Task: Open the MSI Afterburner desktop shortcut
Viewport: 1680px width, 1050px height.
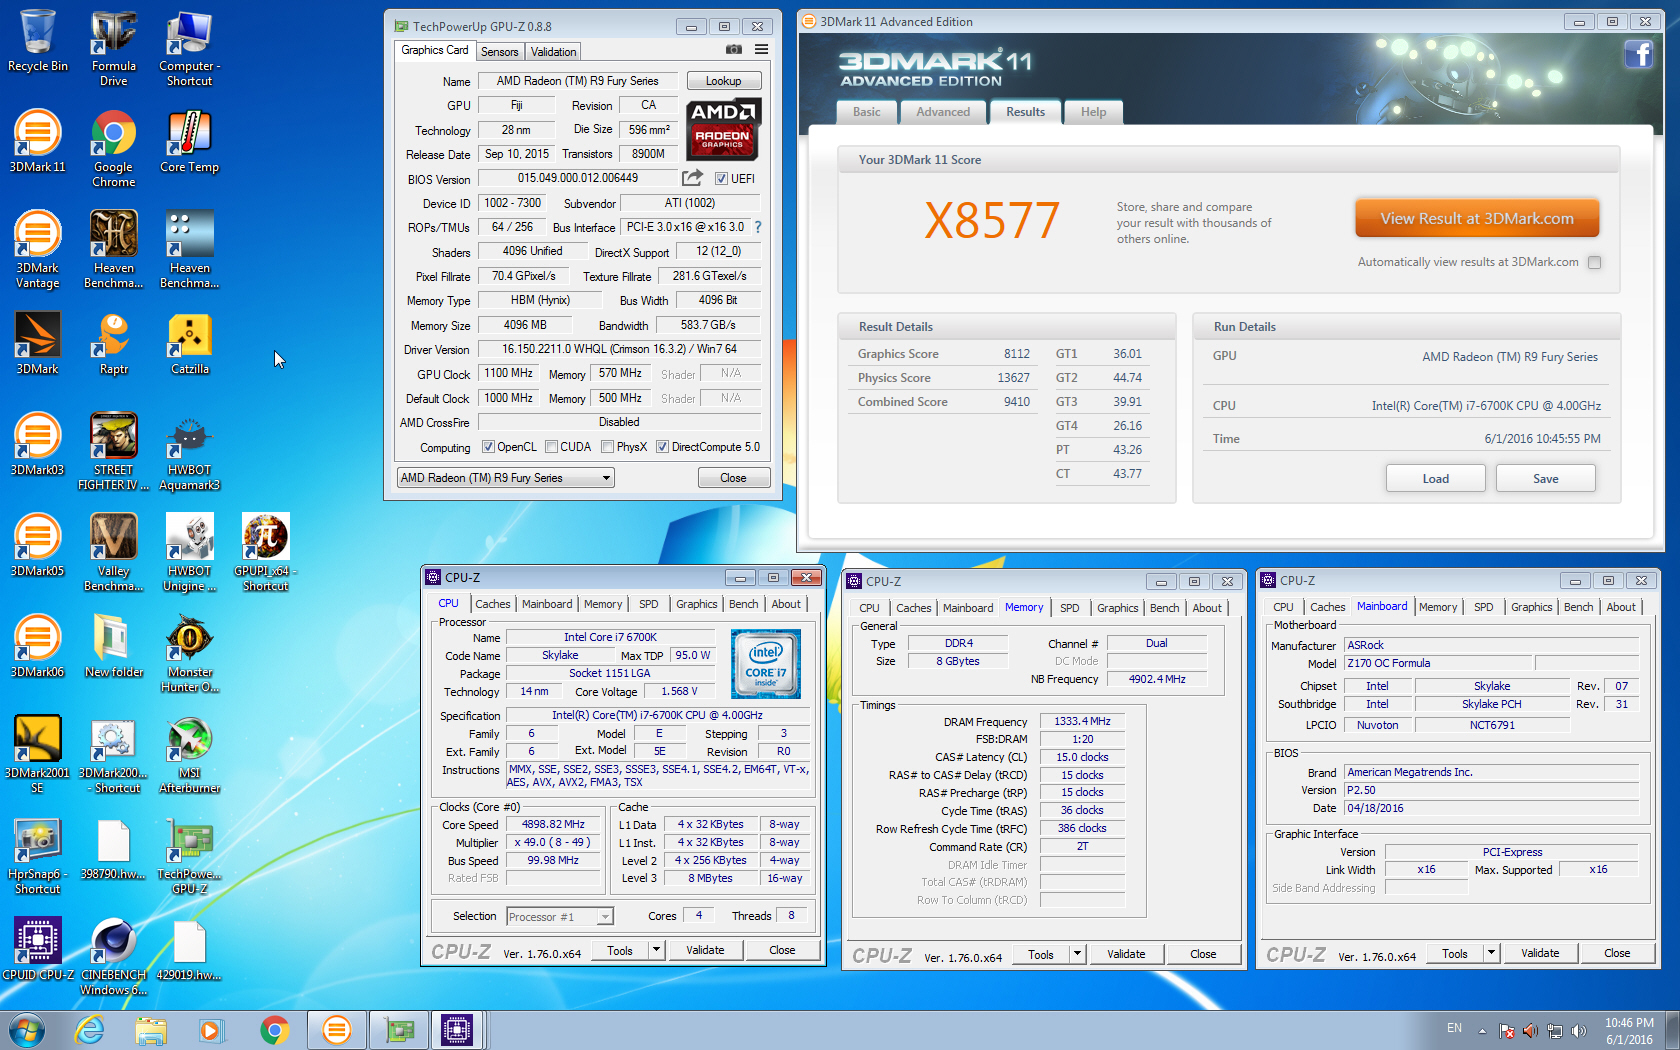Action: click(190, 754)
